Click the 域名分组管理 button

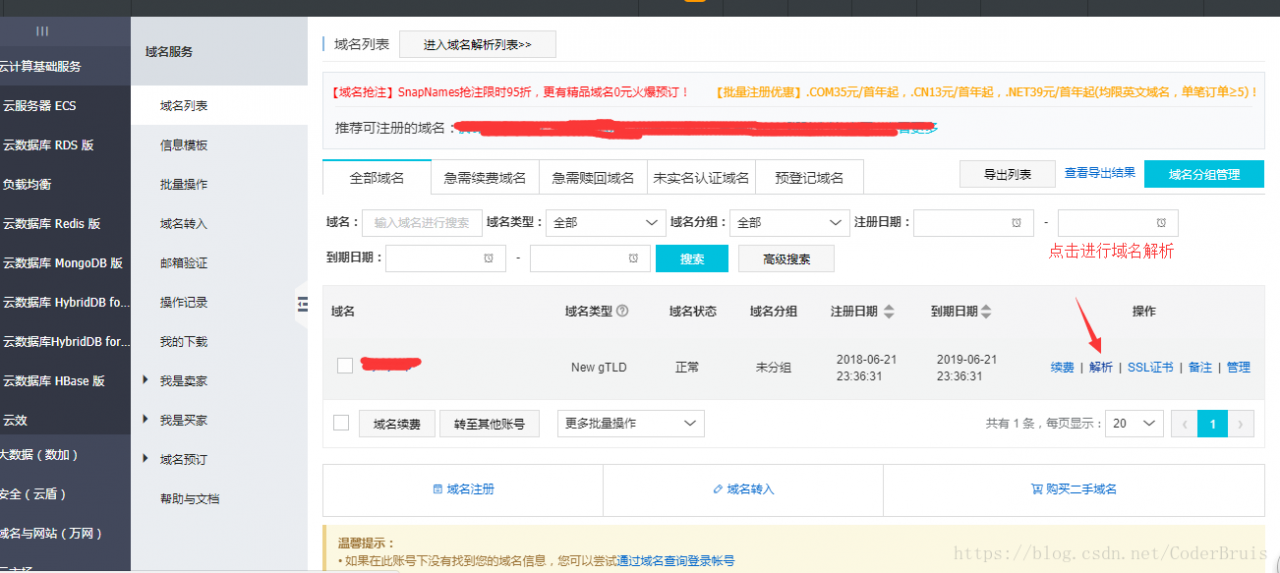point(1204,174)
